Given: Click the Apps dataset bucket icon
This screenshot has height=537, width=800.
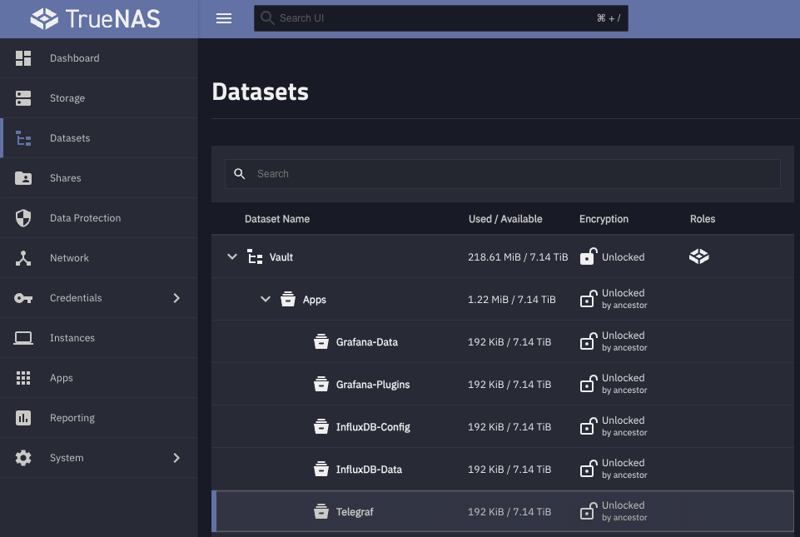Looking at the screenshot, I should (288, 299).
